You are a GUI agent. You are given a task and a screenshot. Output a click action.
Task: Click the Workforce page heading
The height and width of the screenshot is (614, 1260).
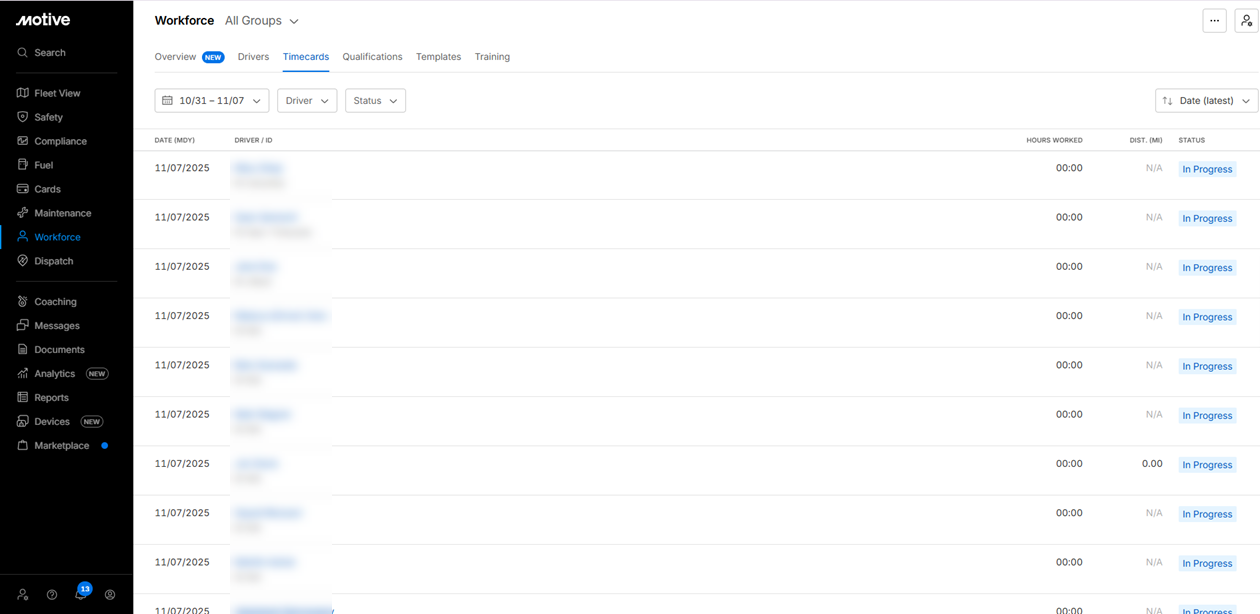[x=184, y=21]
